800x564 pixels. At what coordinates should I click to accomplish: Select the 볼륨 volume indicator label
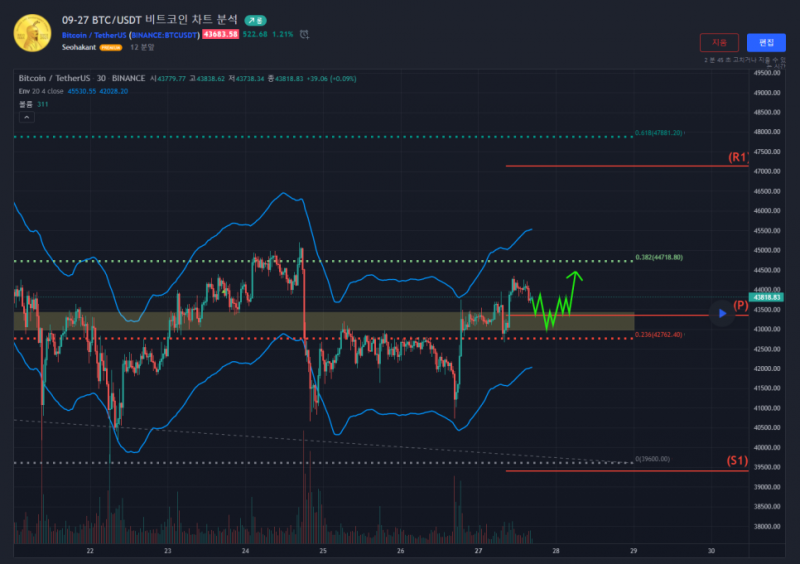click(x=26, y=103)
